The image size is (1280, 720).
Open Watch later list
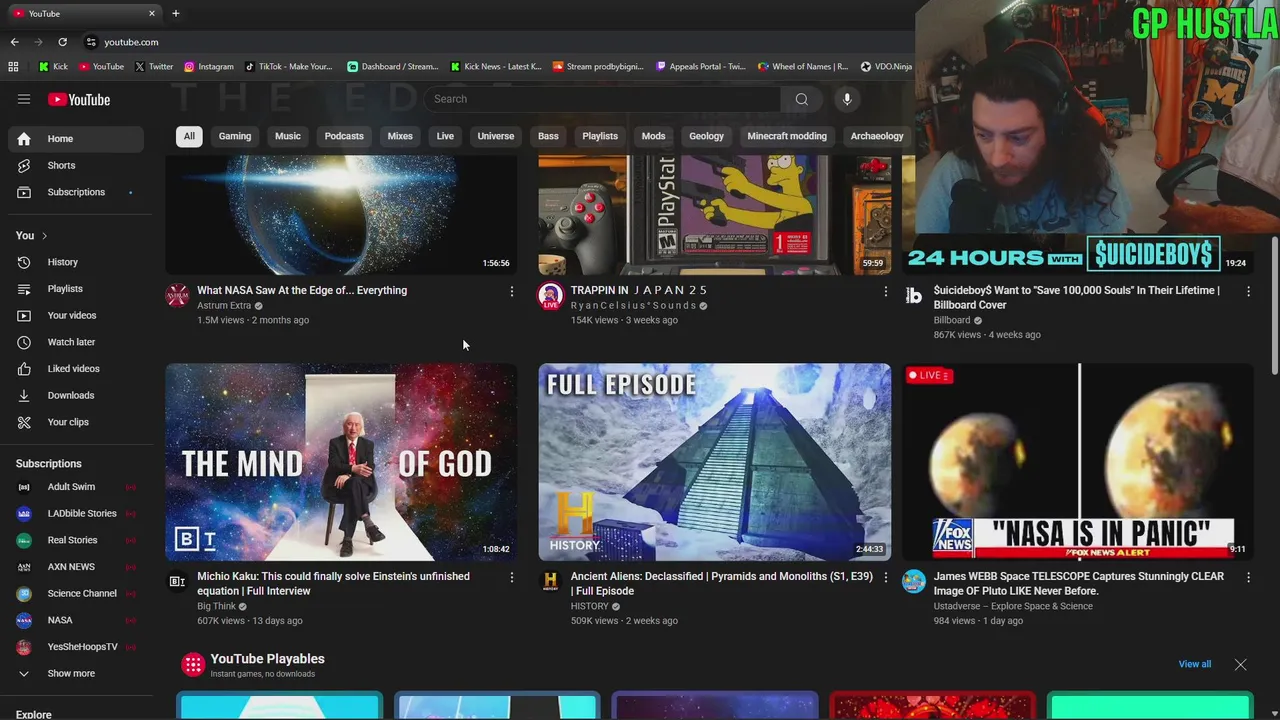[78, 342]
